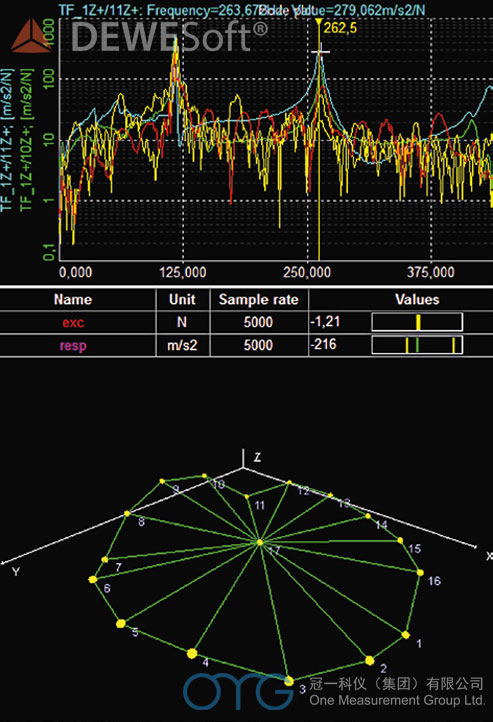Click the 'Name' column header
Viewport: 493px width, 722px height.
click(73, 300)
